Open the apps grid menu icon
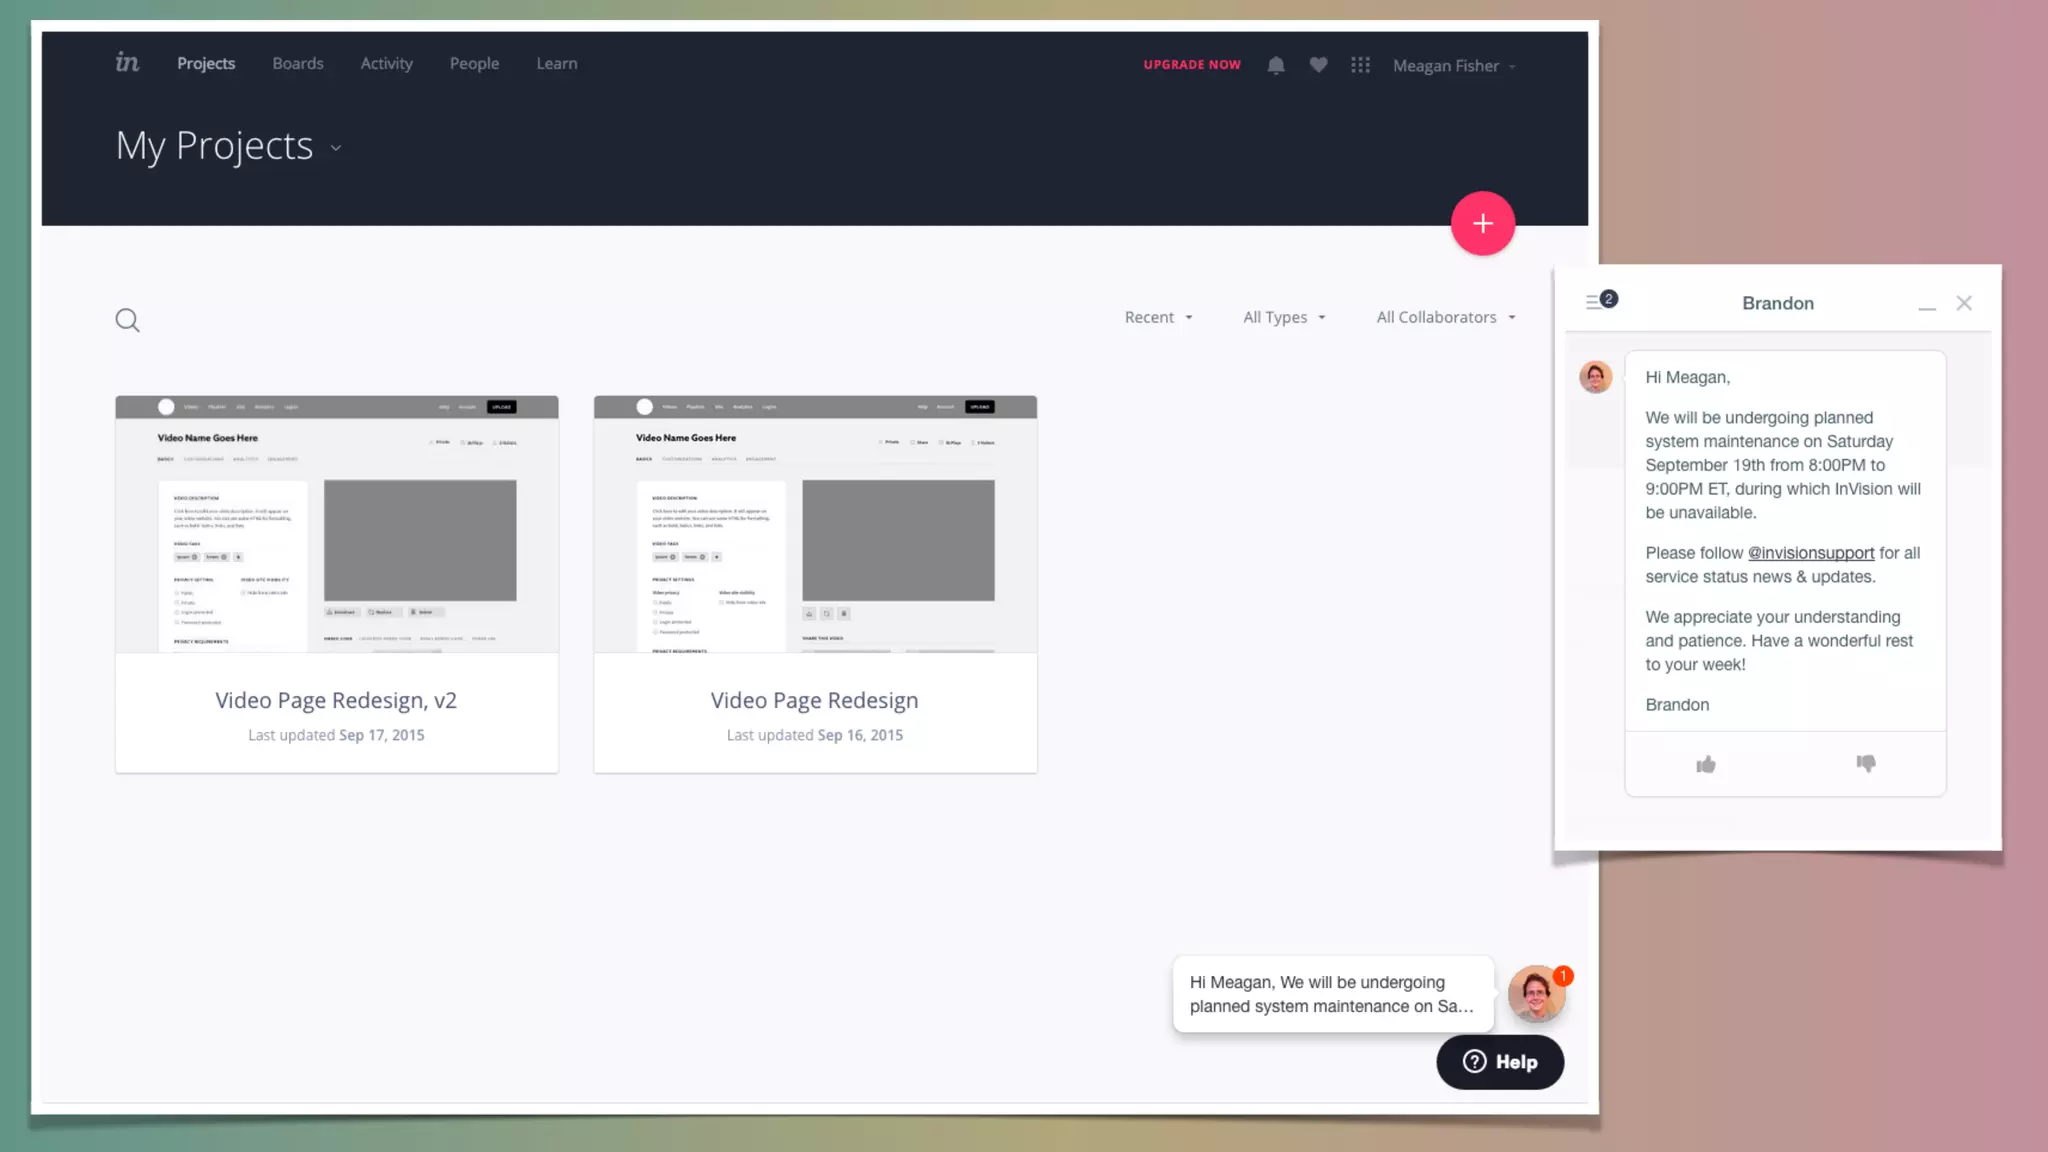 point(1360,65)
